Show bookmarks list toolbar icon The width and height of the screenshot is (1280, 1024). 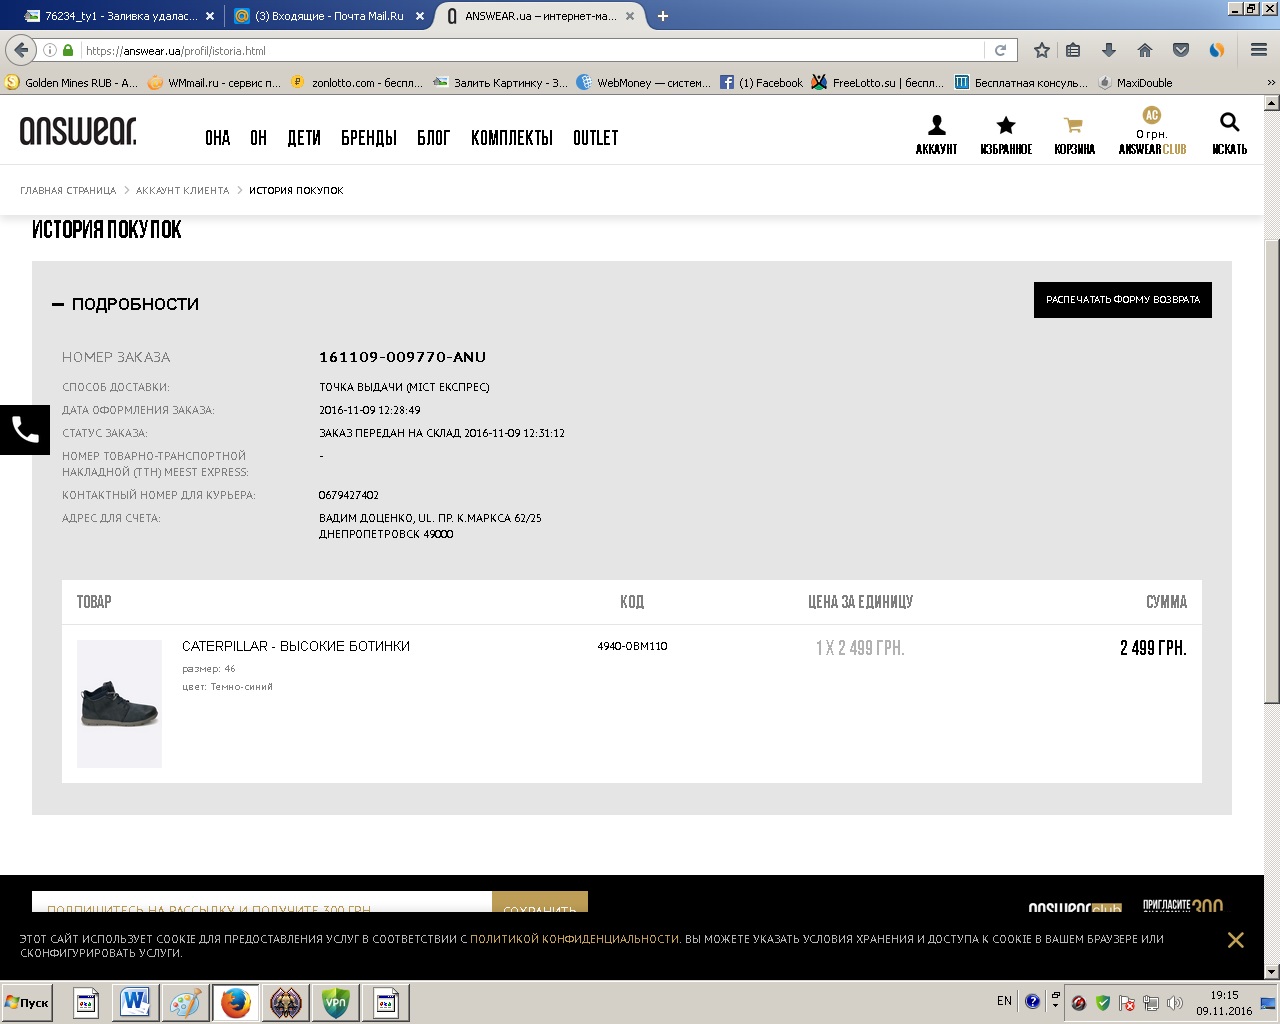pyautogui.click(x=1073, y=50)
